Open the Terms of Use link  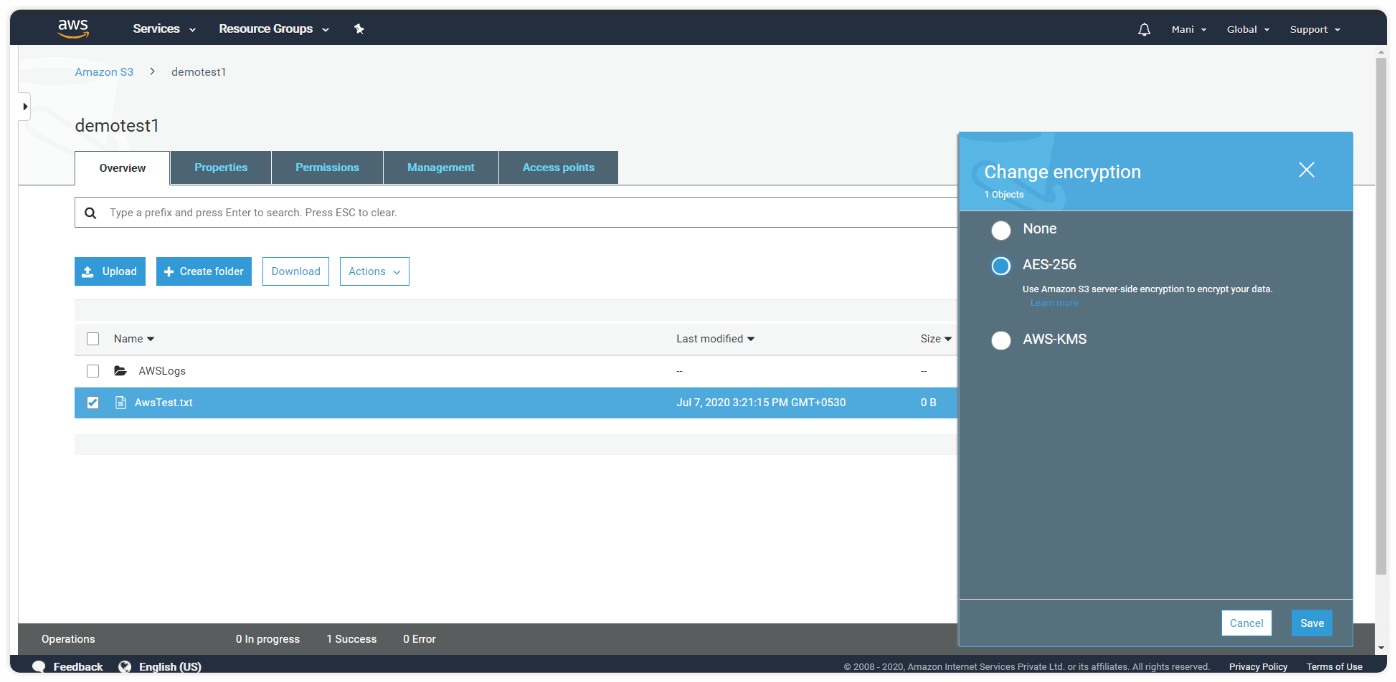(x=1334, y=667)
